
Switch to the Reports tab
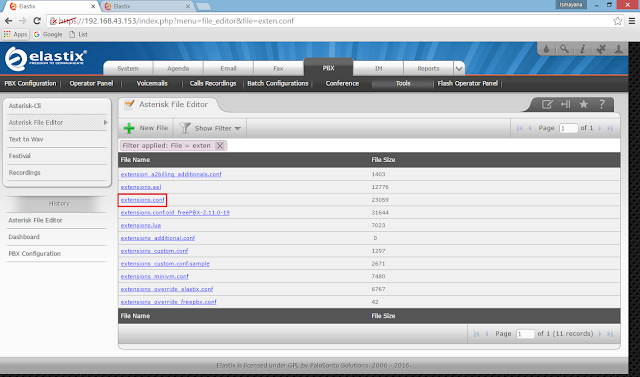(x=428, y=69)
